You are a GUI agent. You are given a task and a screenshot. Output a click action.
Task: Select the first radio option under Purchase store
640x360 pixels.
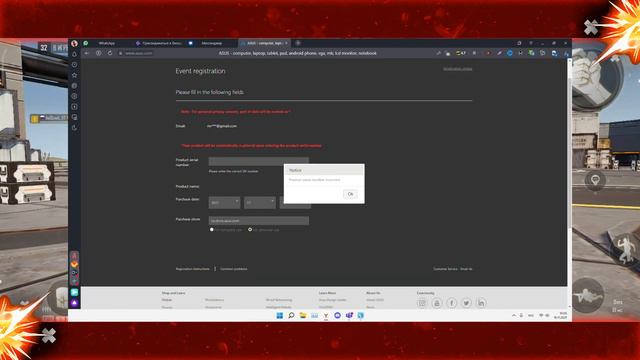pyautogui.click(x=211, y=230)
